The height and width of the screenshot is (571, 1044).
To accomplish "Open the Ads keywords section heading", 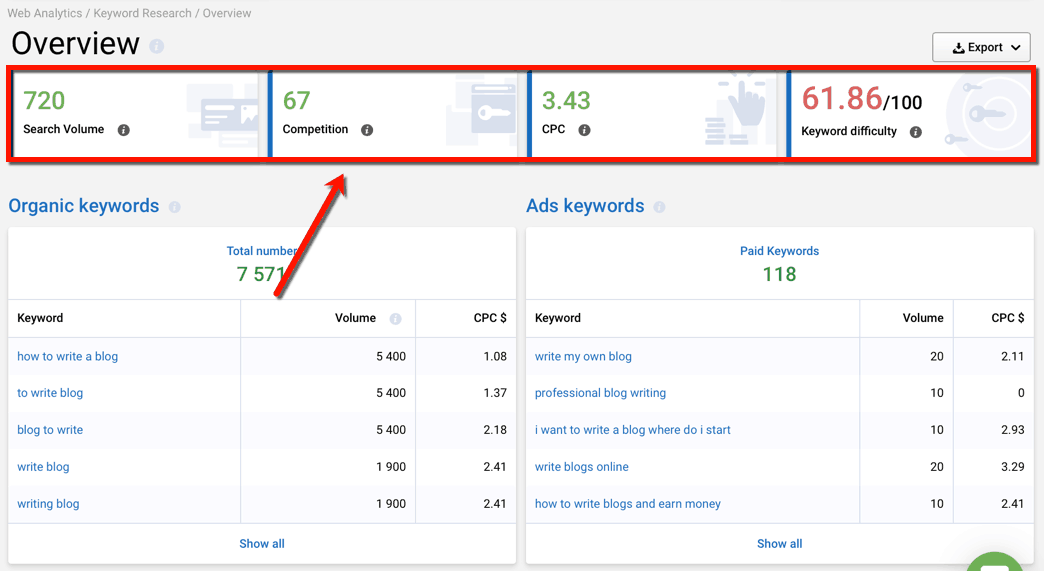I will 585,206.
